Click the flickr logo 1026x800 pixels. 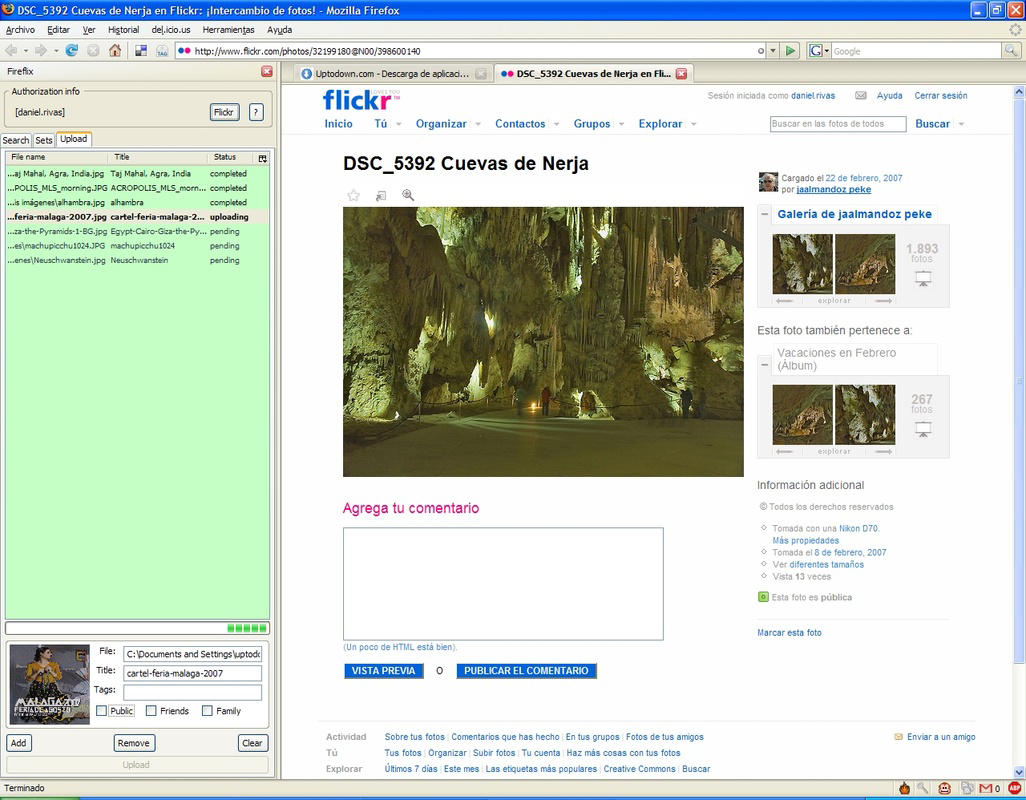361,100
